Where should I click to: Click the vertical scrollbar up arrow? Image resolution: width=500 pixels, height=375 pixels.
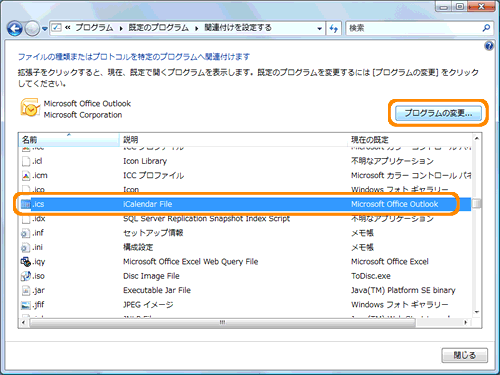click(477, 138)
